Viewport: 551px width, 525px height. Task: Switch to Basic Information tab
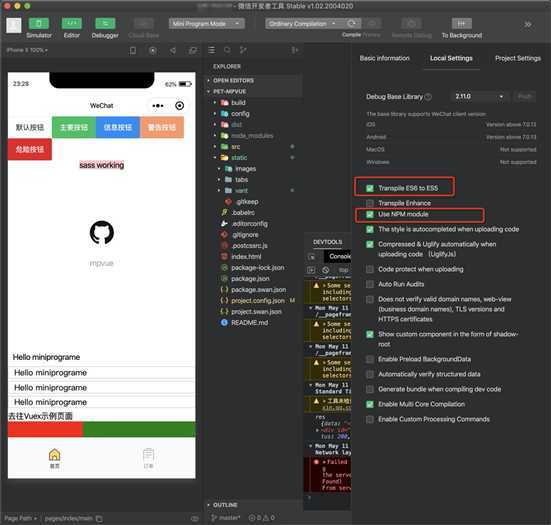click(384, 58)
